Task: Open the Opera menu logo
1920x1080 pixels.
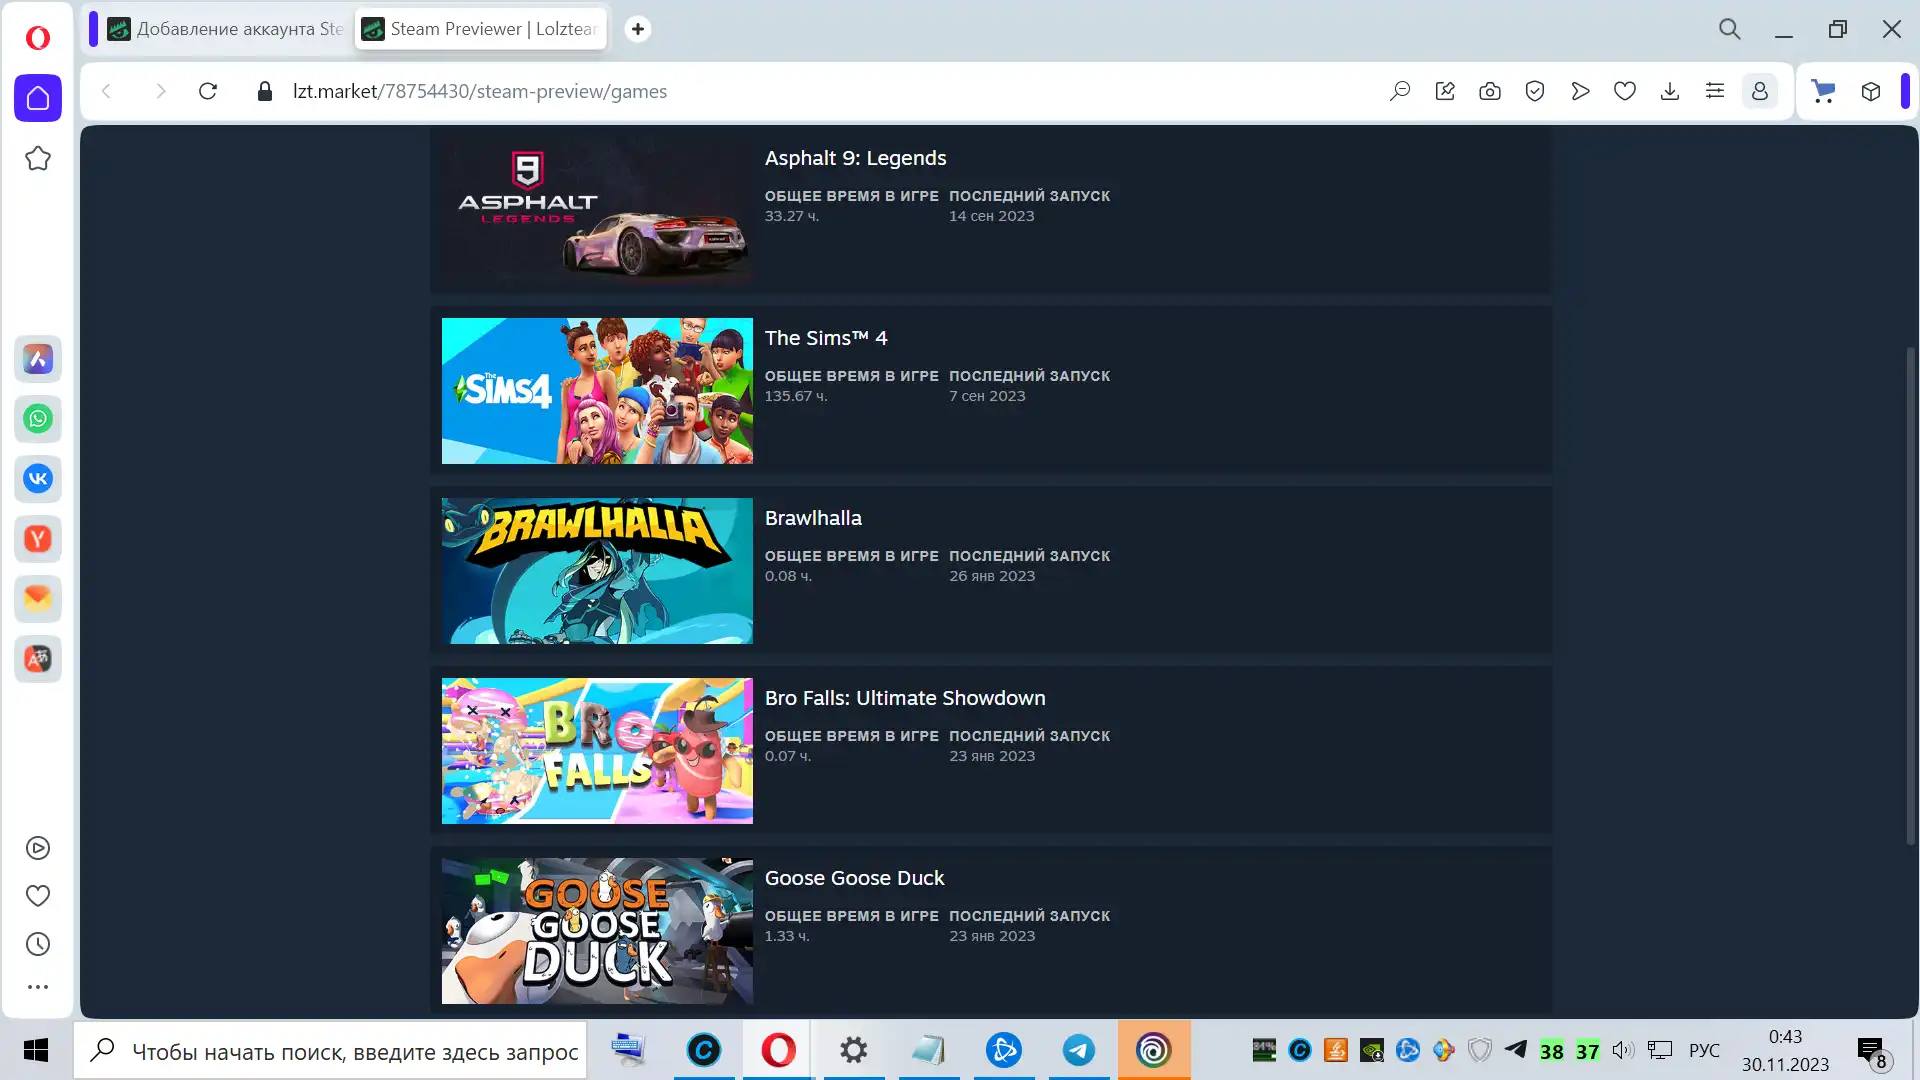Action: [x=38, y=38]
